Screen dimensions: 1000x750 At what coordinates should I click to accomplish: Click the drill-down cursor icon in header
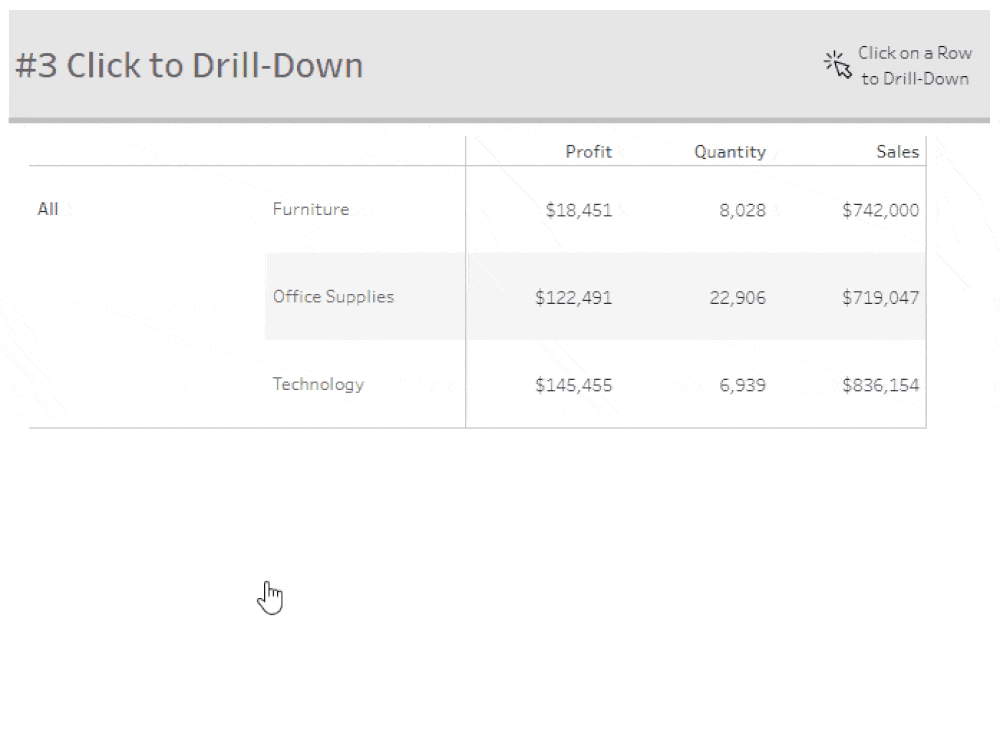point(837,64)
